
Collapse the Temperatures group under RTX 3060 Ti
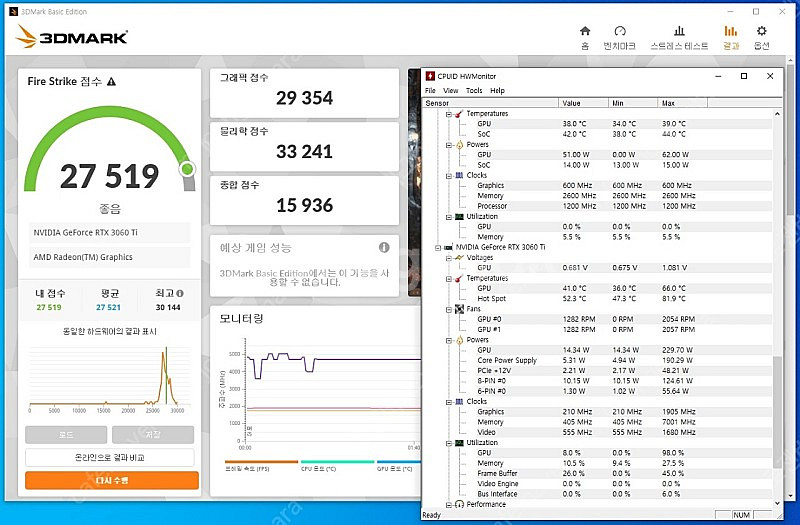pyautogui.click(x=448, y=279)
